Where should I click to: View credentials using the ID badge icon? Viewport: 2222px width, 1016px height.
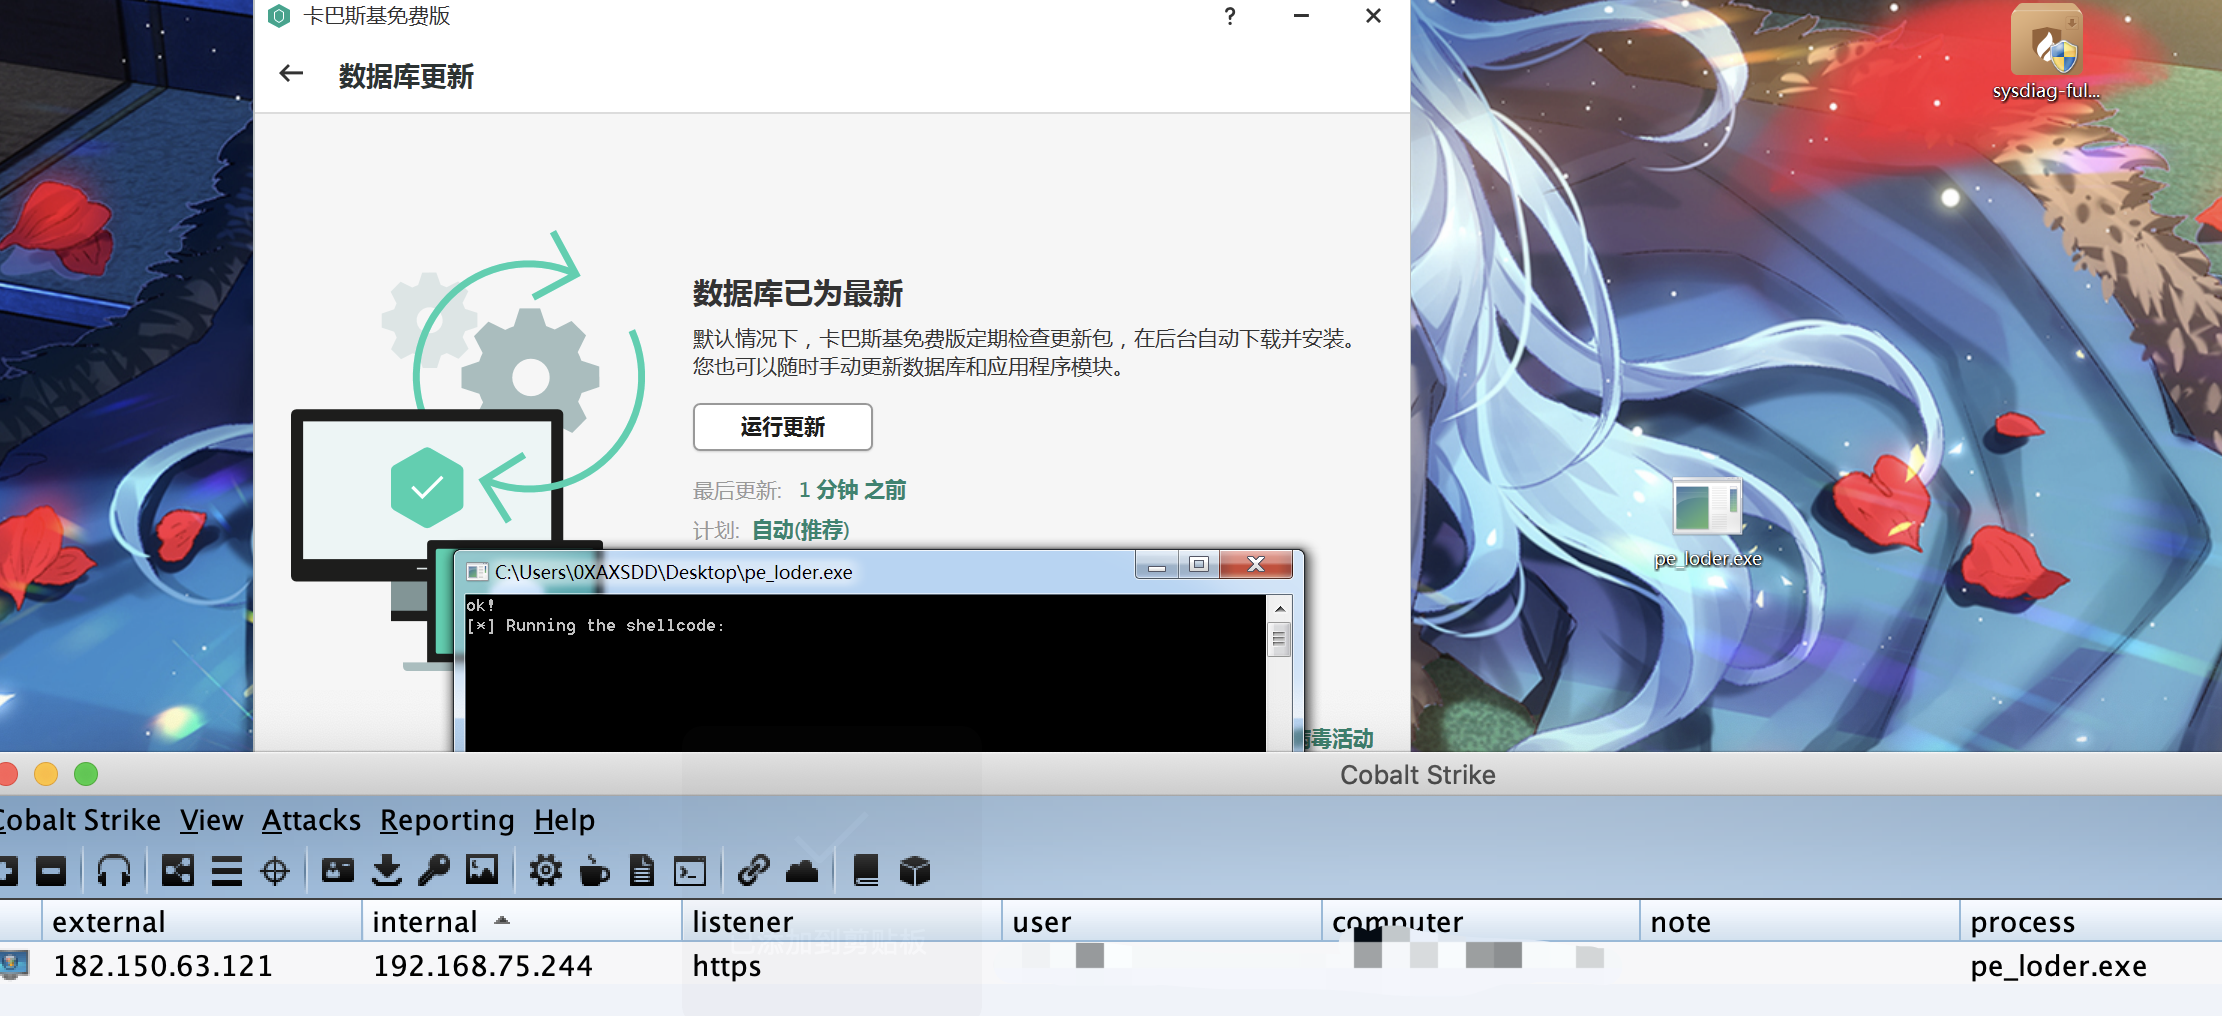pos(337,870)
